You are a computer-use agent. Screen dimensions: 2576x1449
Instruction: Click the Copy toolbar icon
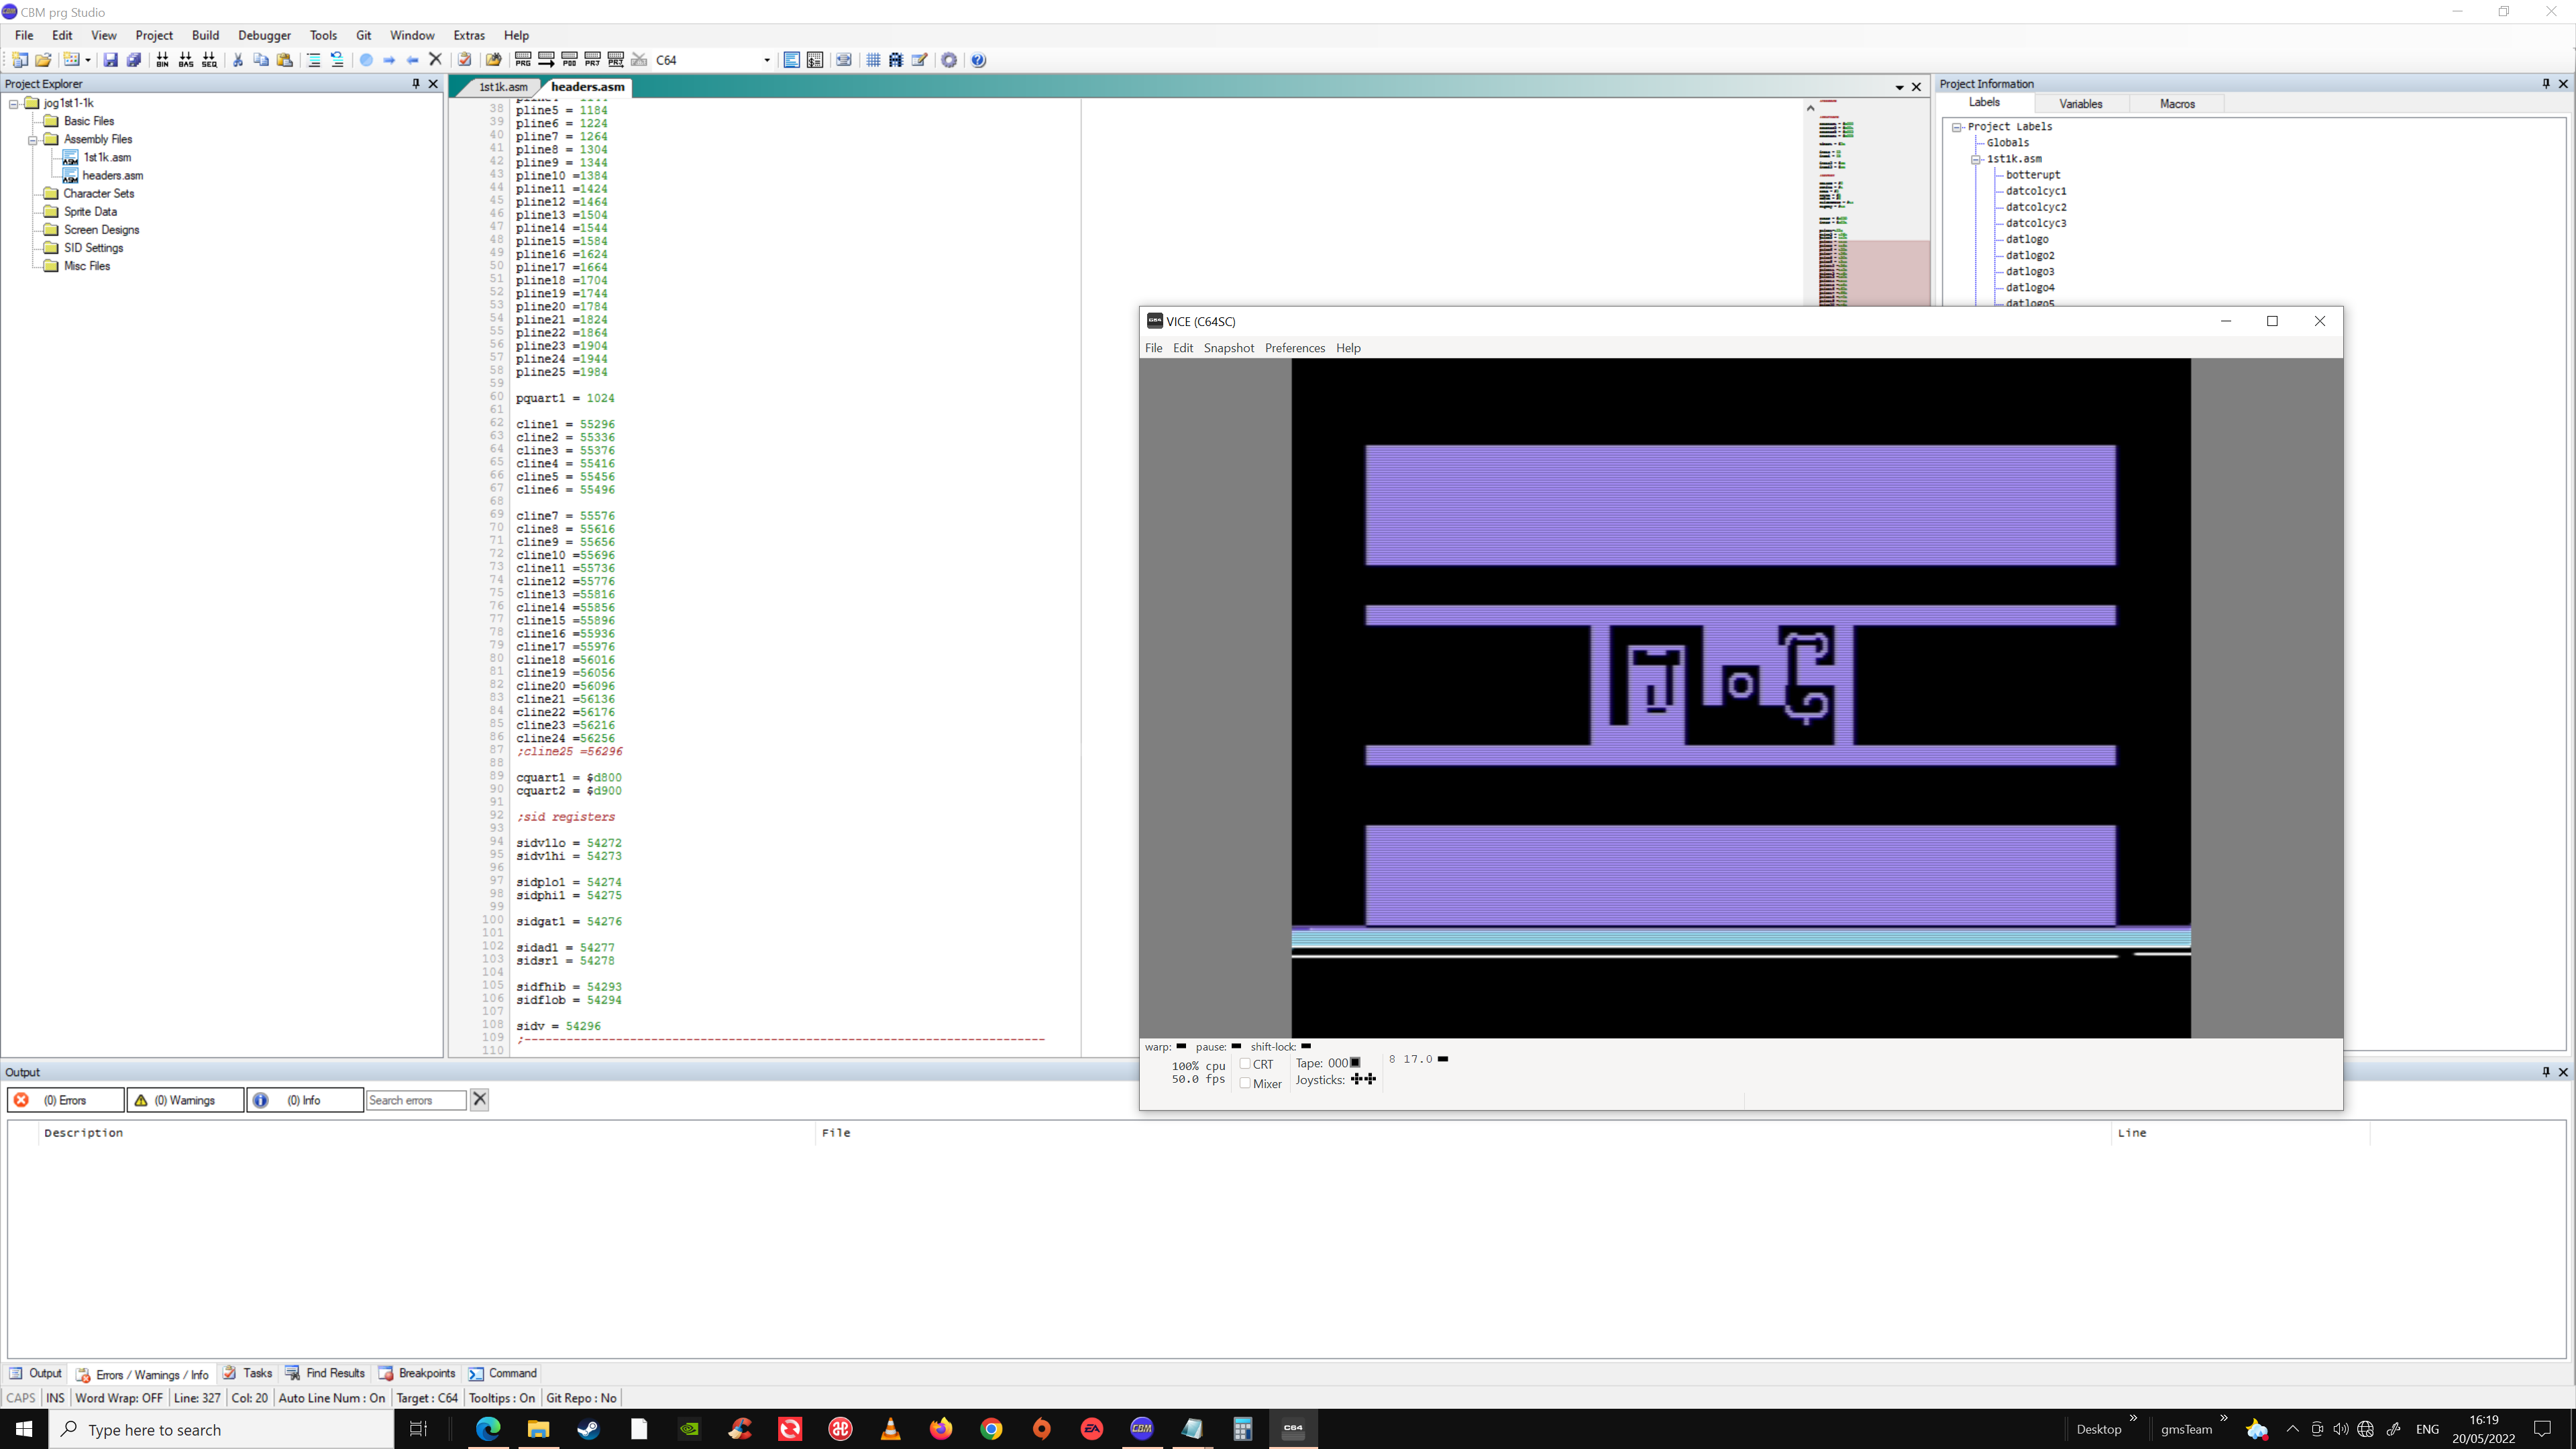coord(261,60)
